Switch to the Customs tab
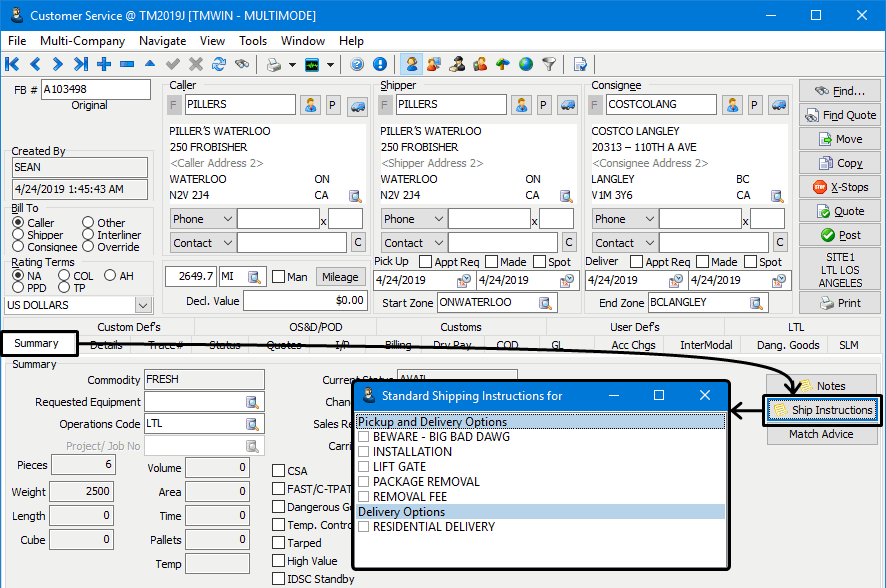 point(460,327)
